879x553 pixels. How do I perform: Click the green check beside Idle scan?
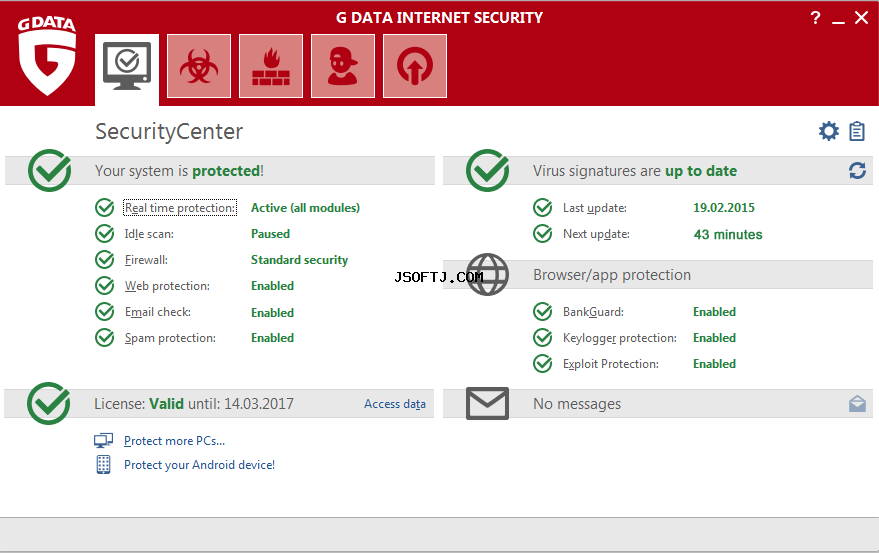tap(105, 233)
